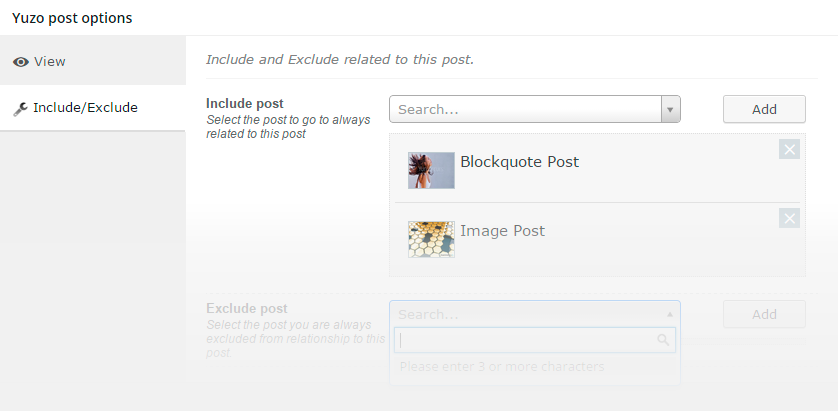
Task: Click the Include post Search combo box
Action: (x=534, y=109)
